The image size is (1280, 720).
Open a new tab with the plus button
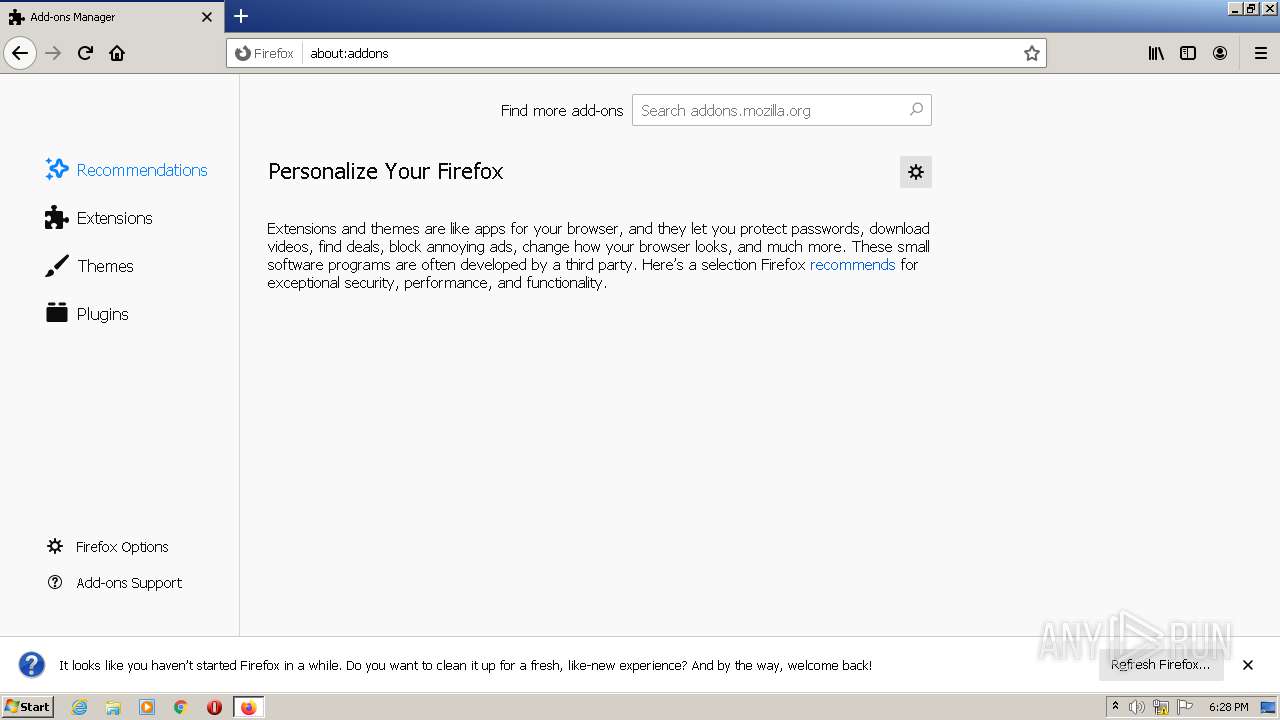coord(241,16)
